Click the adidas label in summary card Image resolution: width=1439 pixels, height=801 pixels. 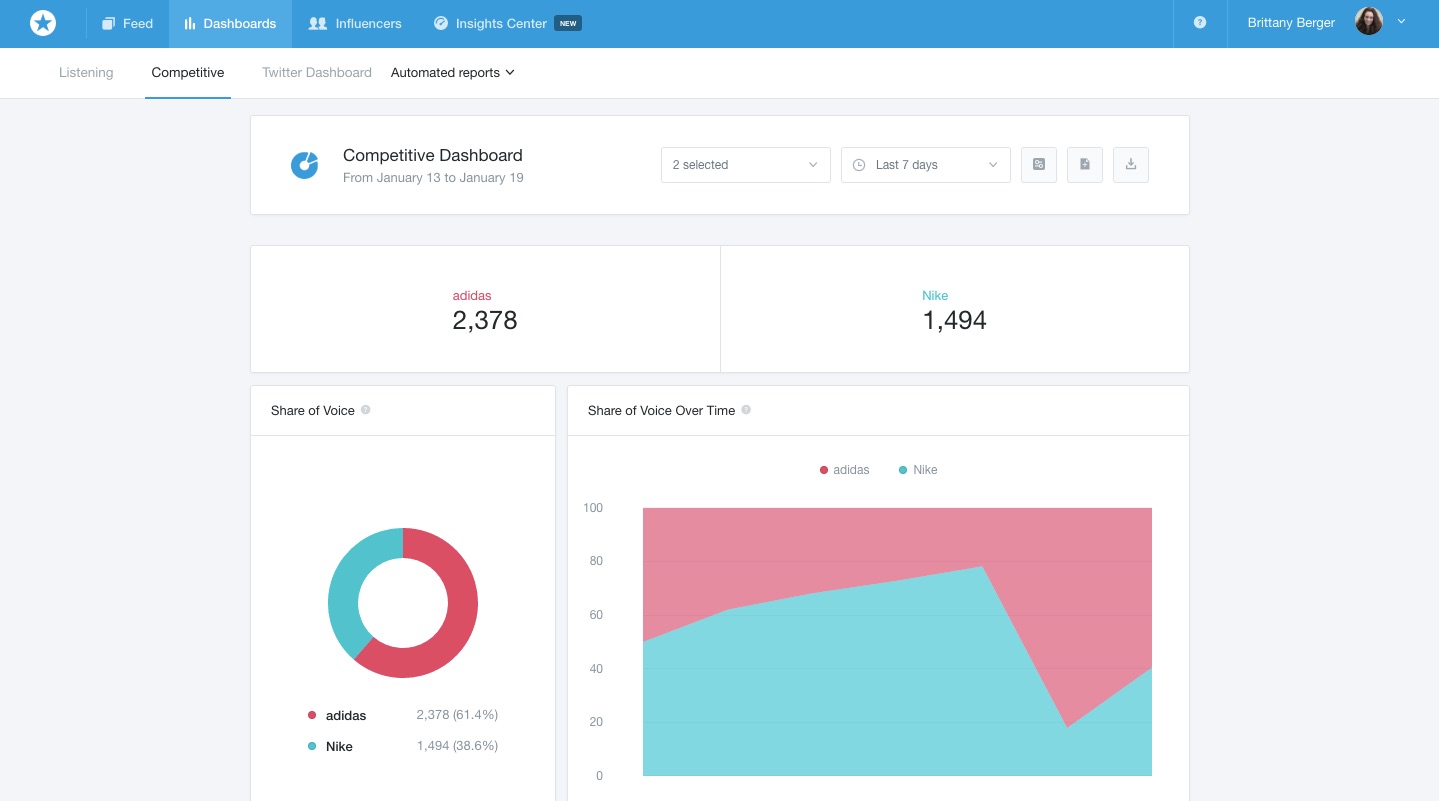click(x=472, y=295)
